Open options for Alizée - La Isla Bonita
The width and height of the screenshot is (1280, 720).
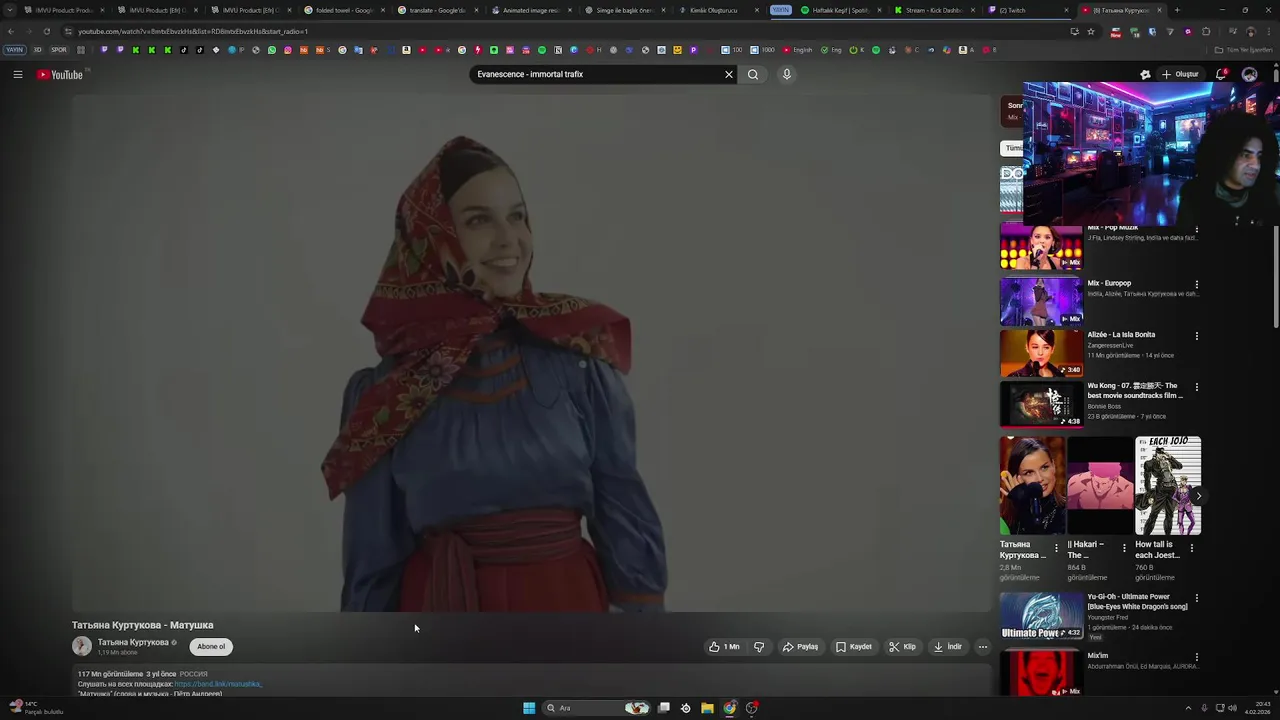click(x=1196, y=336)
